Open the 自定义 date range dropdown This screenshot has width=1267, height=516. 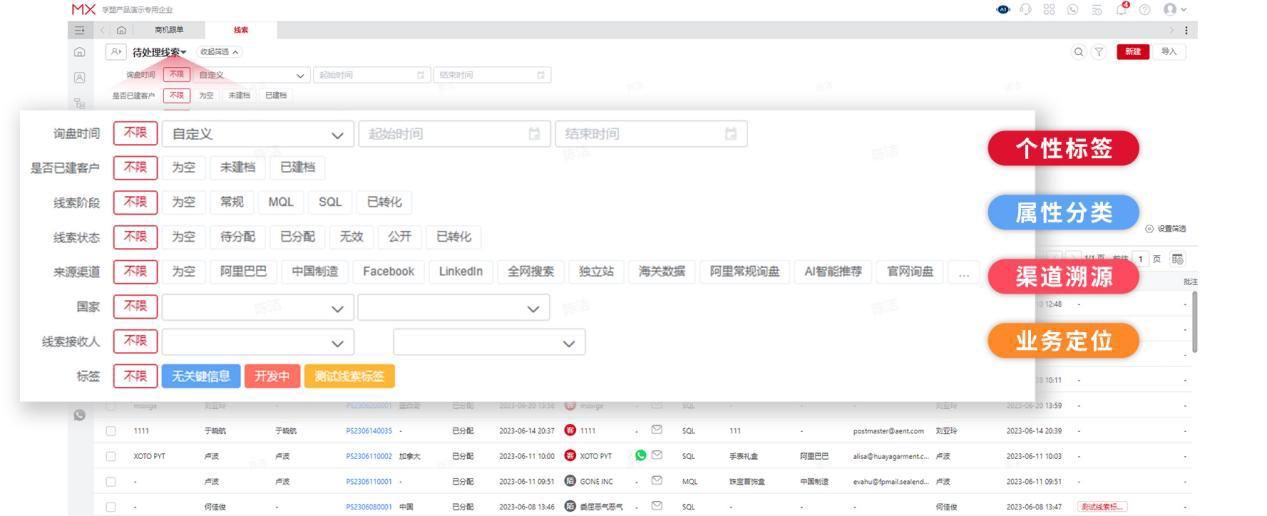pyautogui.click(x=258, y=134)
